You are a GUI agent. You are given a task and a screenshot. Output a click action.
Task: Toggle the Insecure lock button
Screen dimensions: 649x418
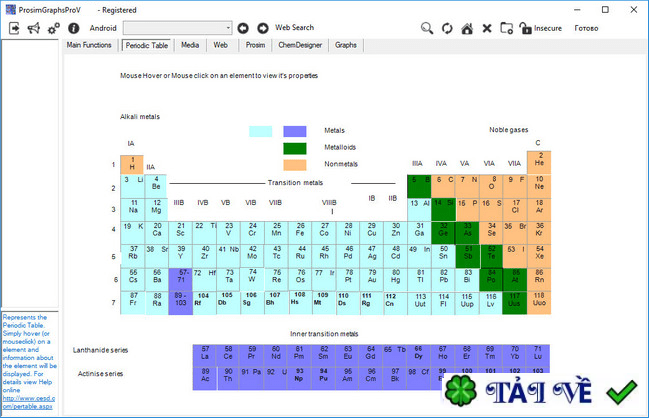tap(541, 28)
